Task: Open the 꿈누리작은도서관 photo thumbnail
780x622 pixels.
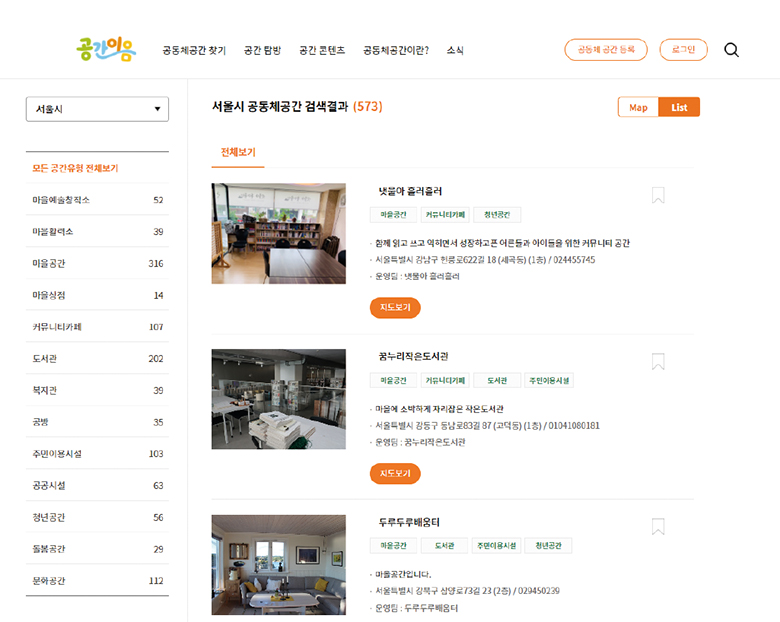Action: [x=279, y=399]
